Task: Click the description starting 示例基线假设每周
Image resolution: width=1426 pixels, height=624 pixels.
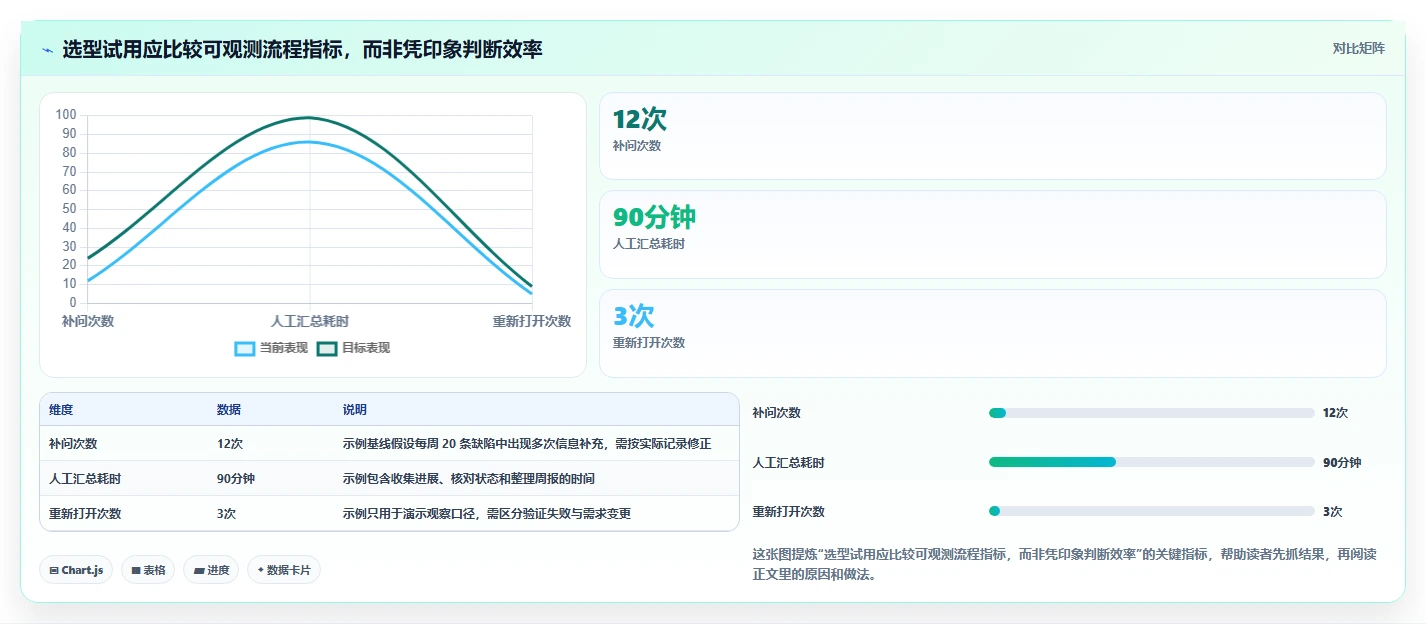Action: (527, 444)
